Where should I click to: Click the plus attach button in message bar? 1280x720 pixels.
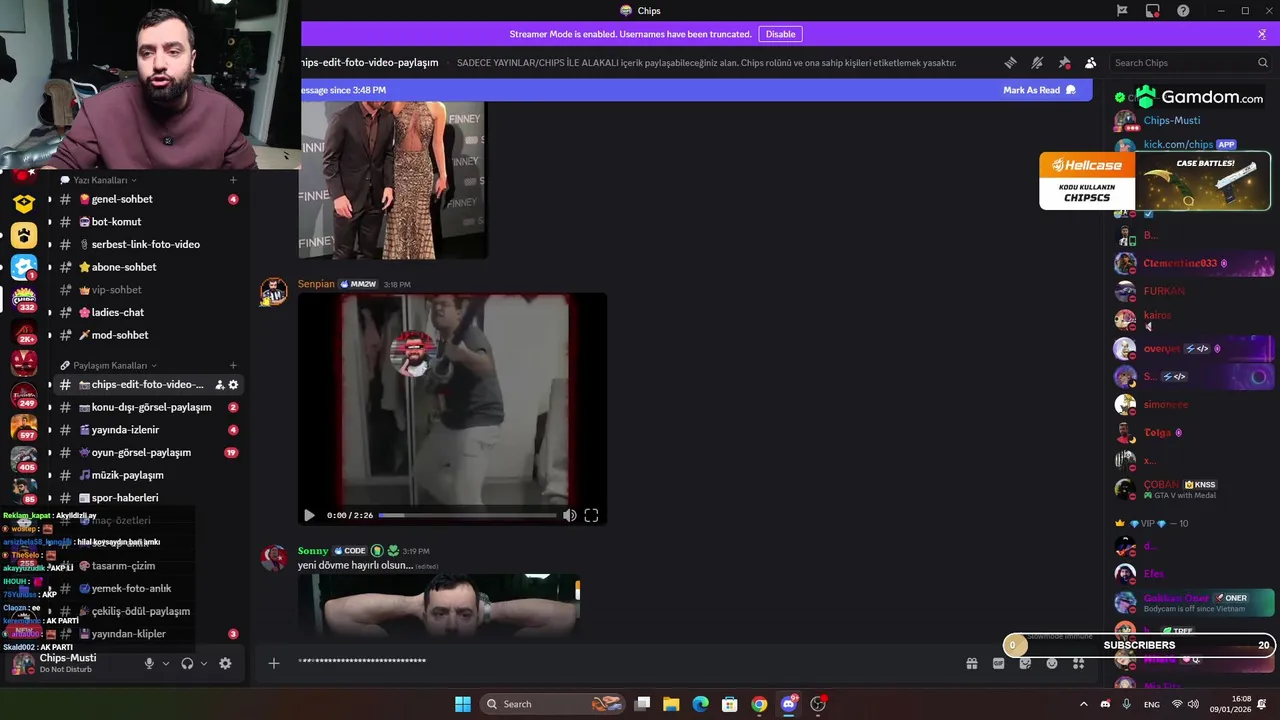(x=273, y=663)
